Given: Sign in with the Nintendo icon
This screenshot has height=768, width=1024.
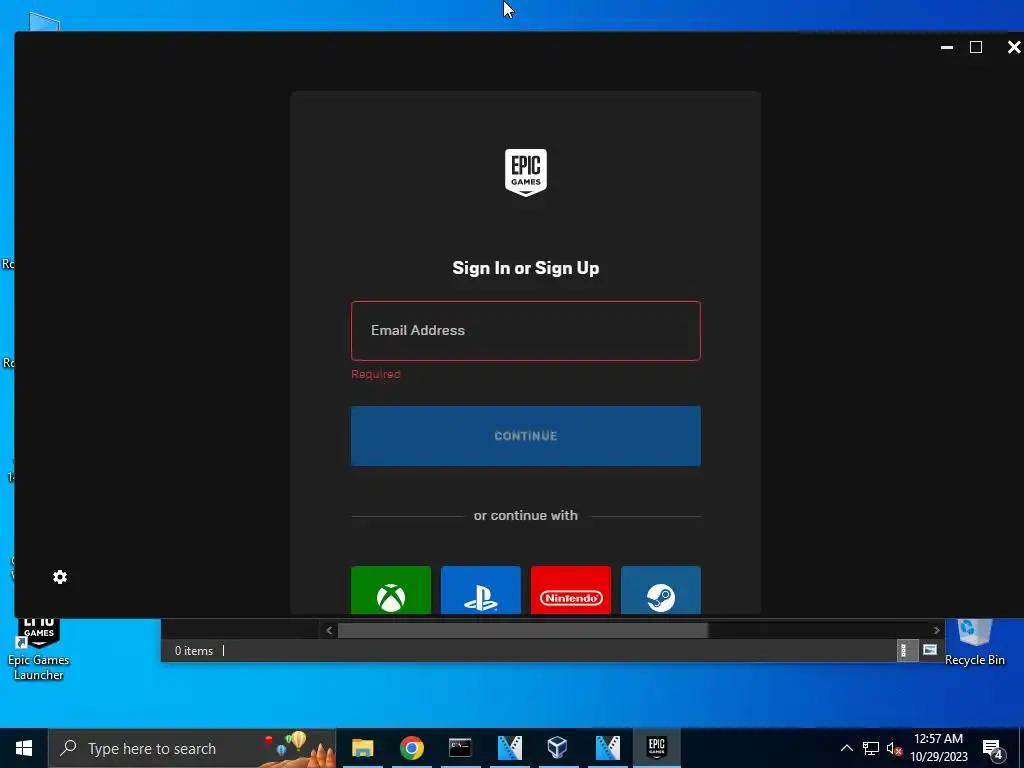Looking at the screenshot, I should tap(571, 590).
